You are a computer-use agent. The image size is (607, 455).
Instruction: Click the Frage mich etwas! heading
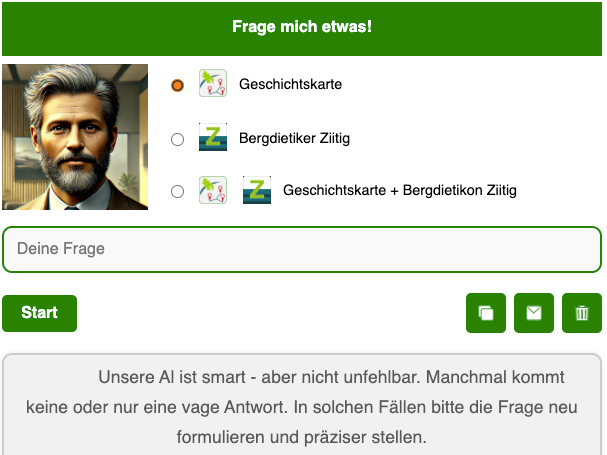pyautogui.click(x=302, y=26)
